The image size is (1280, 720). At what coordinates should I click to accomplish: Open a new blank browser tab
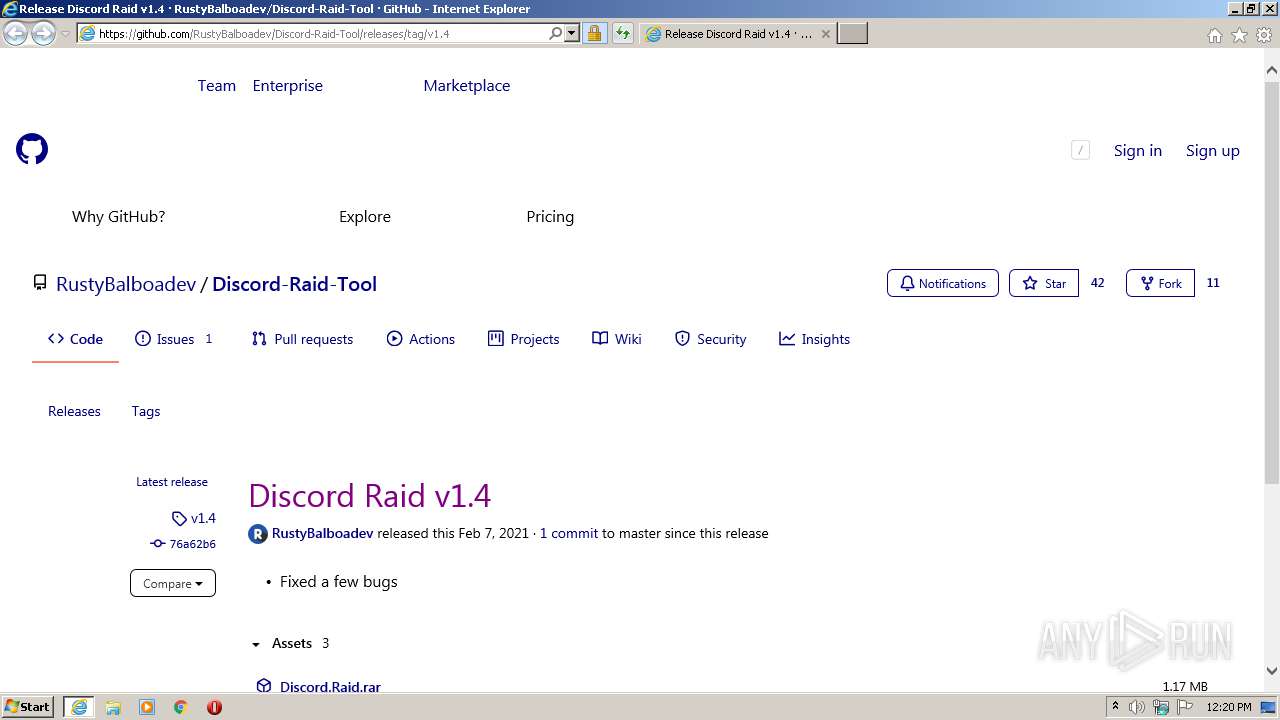coord(852,34)
